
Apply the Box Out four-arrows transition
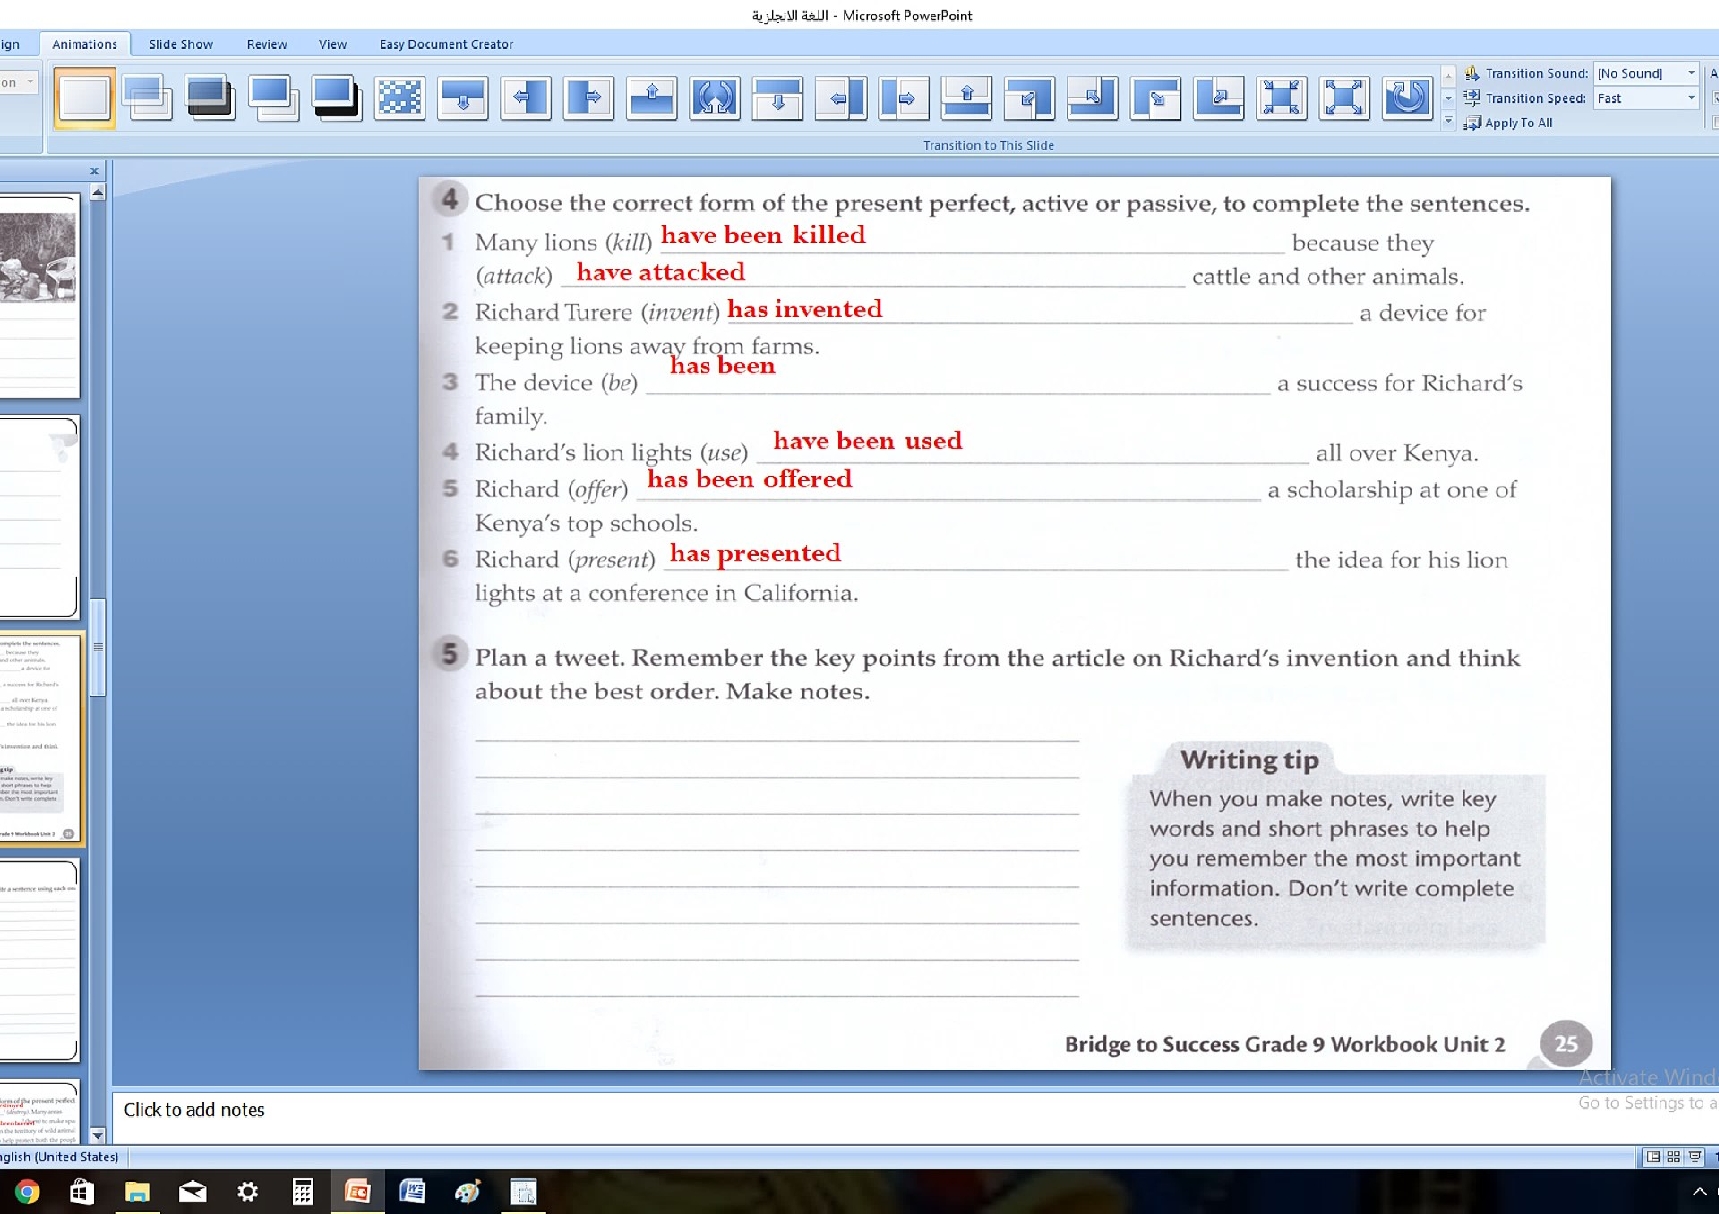point(1344,98)
